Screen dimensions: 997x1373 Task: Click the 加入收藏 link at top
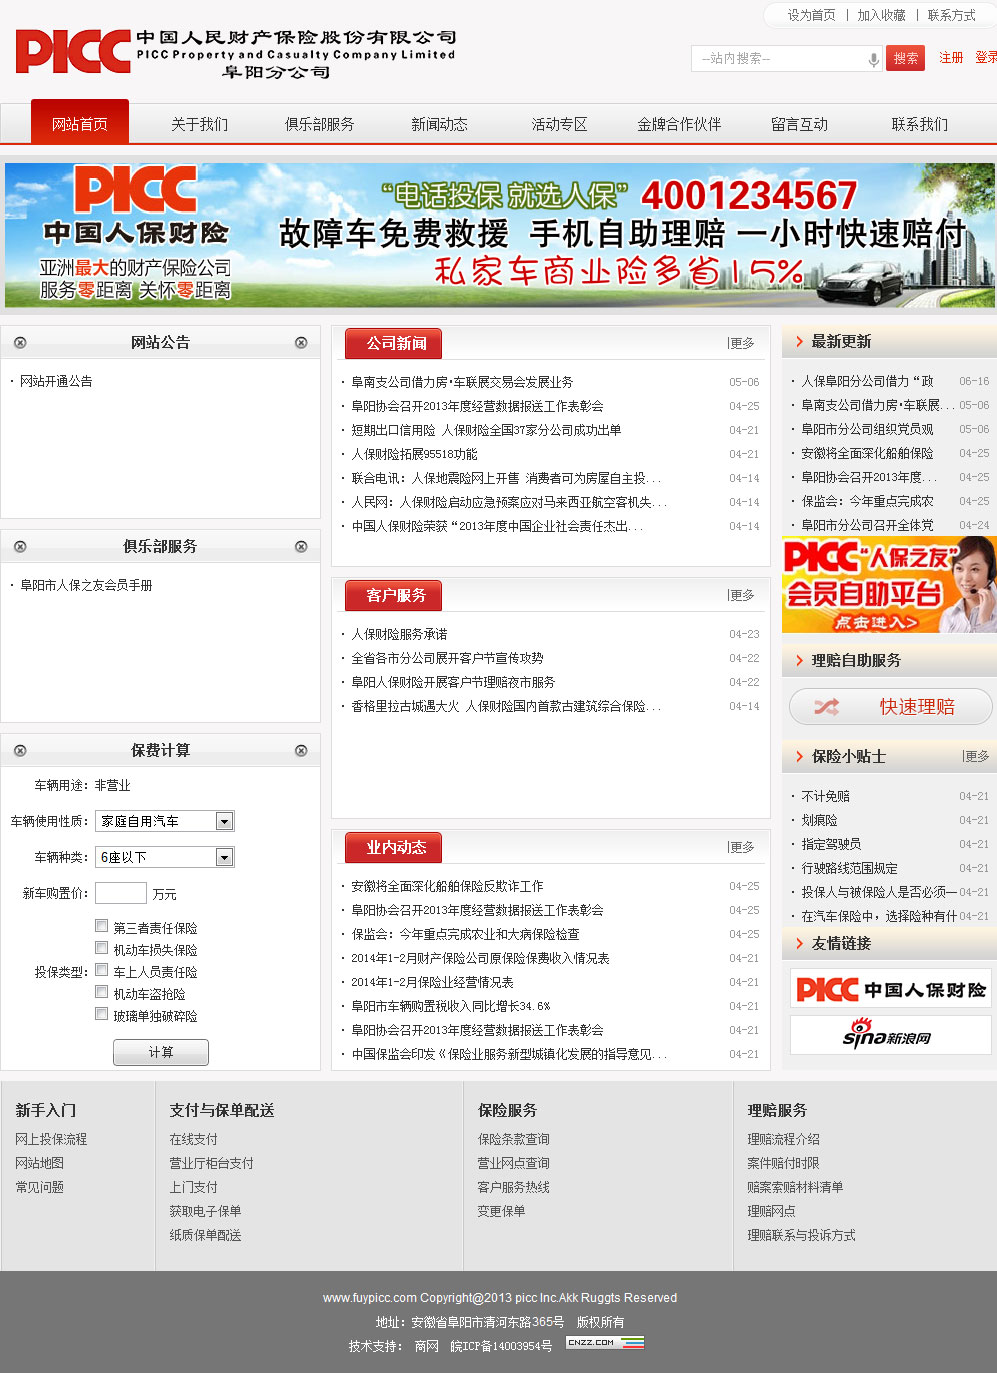(881, 15)
